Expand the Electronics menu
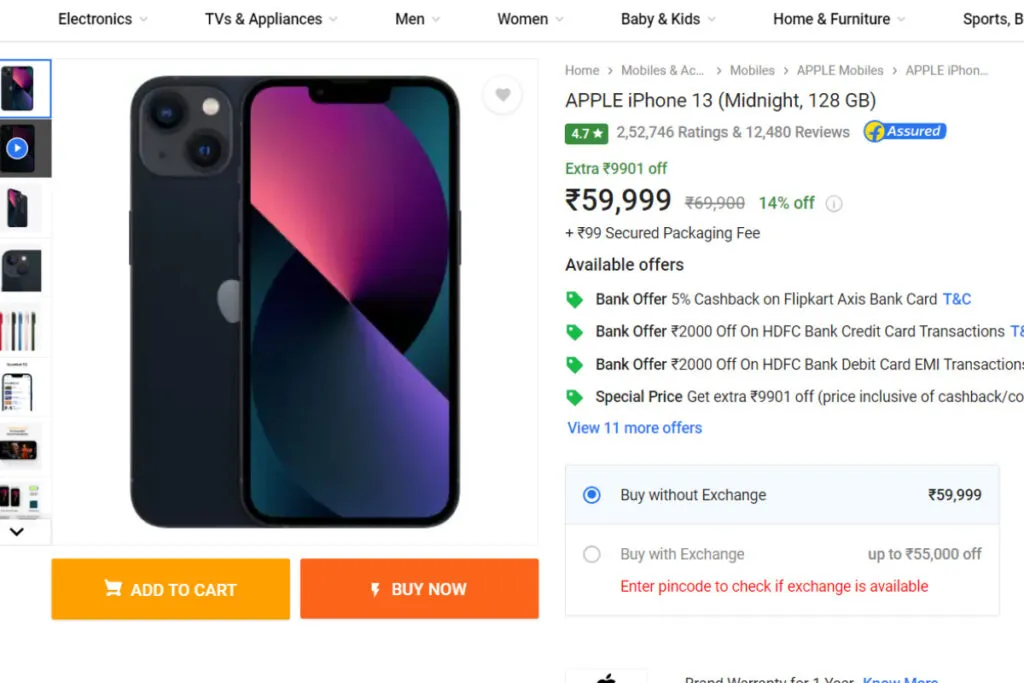The height and width of the screenshot is (683, 1024). [x=103, y=20]
